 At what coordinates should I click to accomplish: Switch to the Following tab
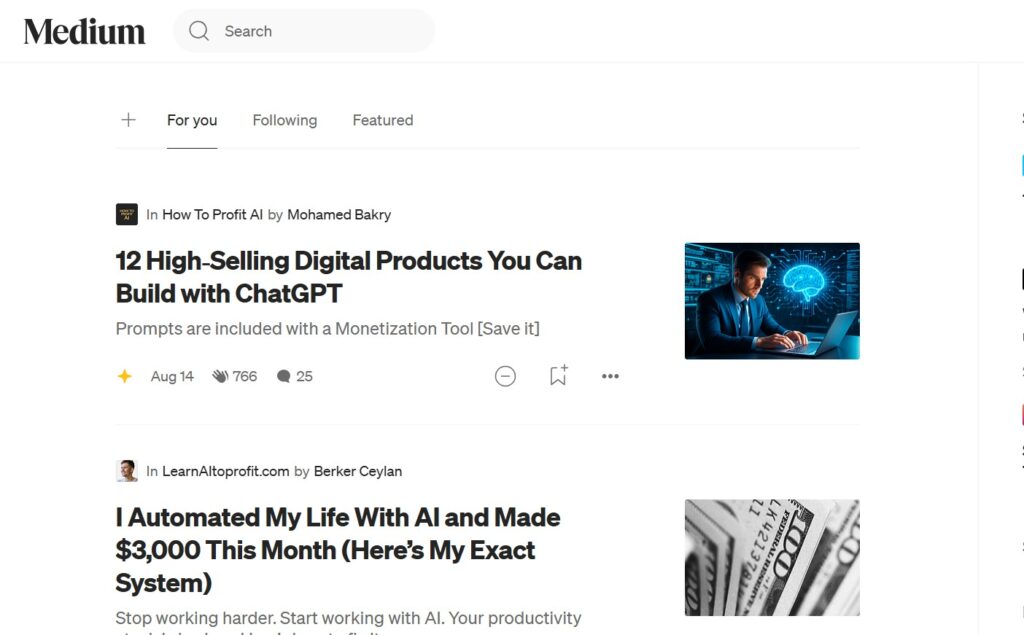(x=284, y=120)
